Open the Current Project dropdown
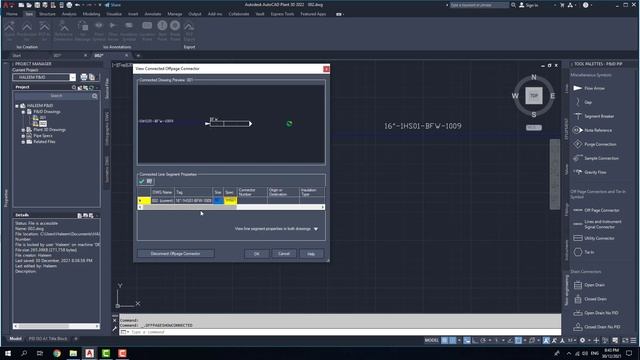 click(x=73, y=77)
